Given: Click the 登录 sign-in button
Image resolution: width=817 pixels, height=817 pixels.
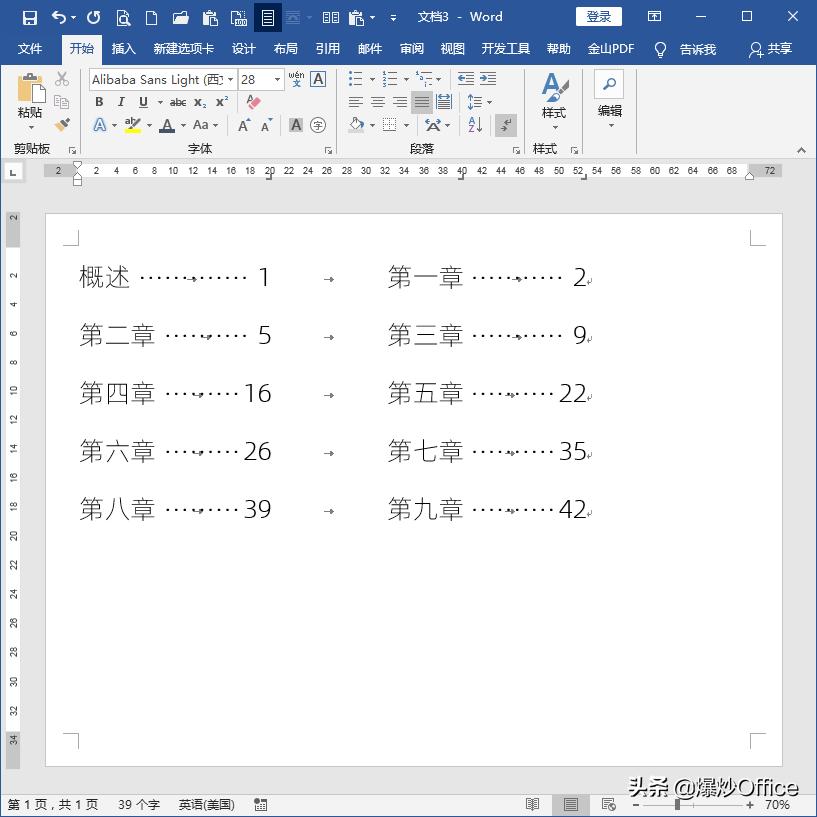Looking at the screenshot, I should pyautogui.click(x=599, y=16).
